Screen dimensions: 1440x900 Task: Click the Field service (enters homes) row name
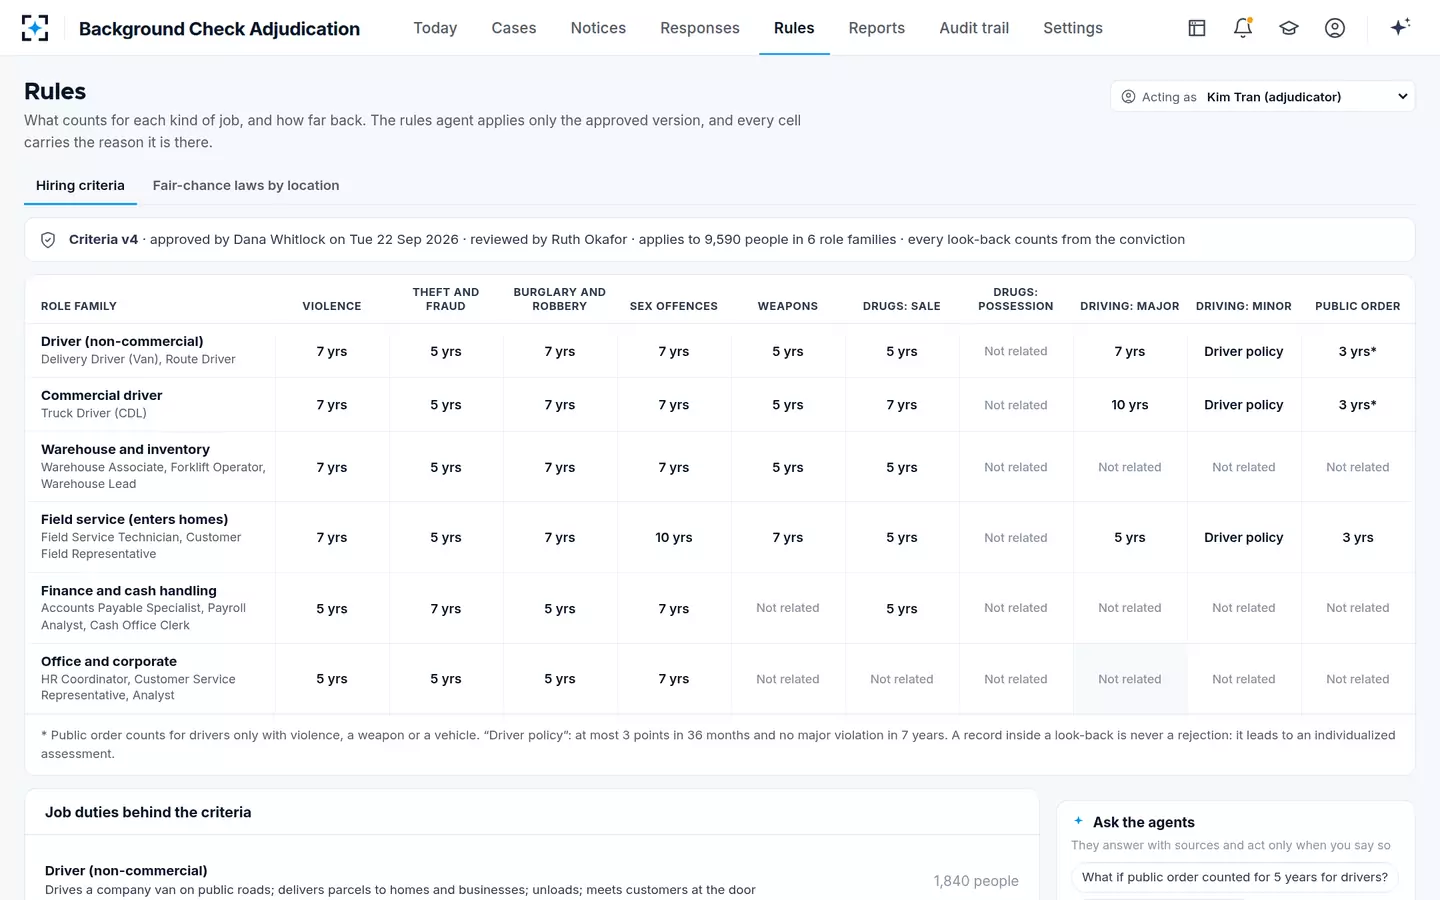134,519
